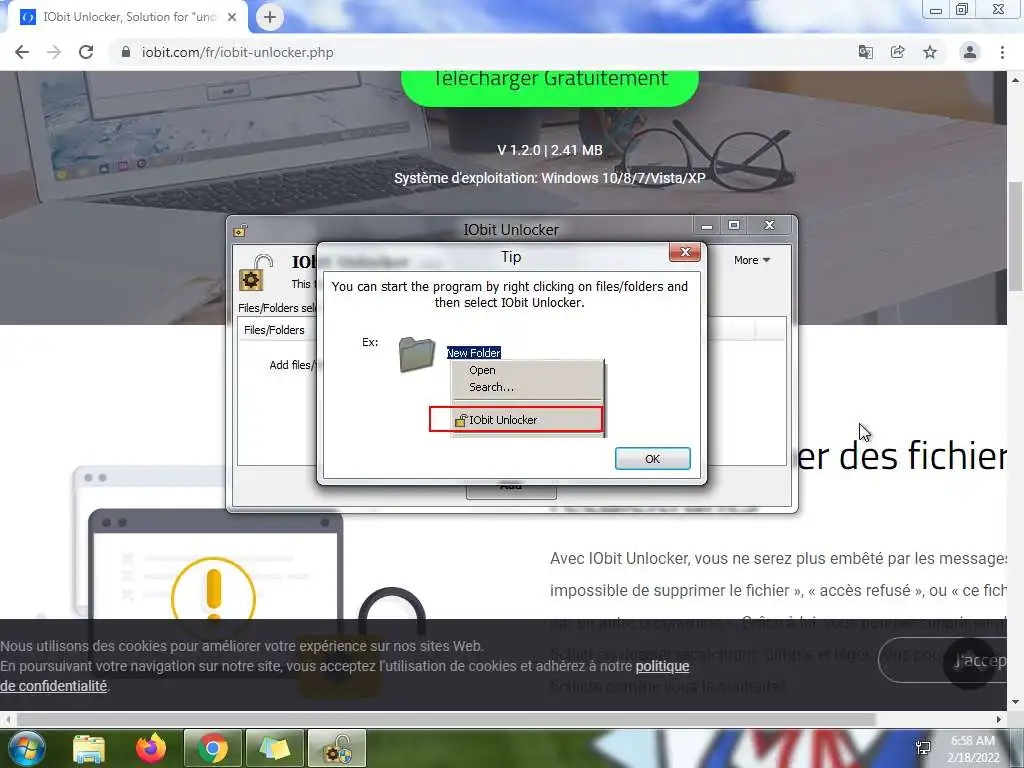Select IObit Unlocker entry in example context menu
Viewport: 1024px width, 768px height.
pyautogui.click(x=516, y=419)
